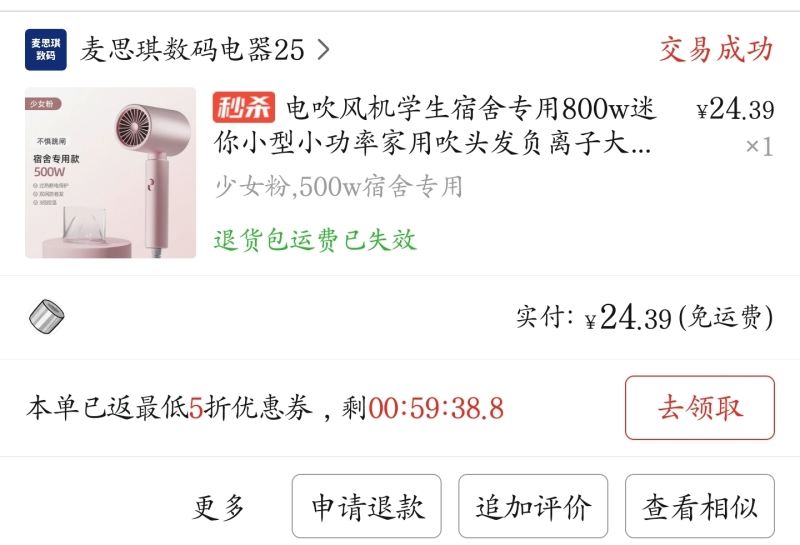Tap the coupon countdown timer text

pos(436,408)
